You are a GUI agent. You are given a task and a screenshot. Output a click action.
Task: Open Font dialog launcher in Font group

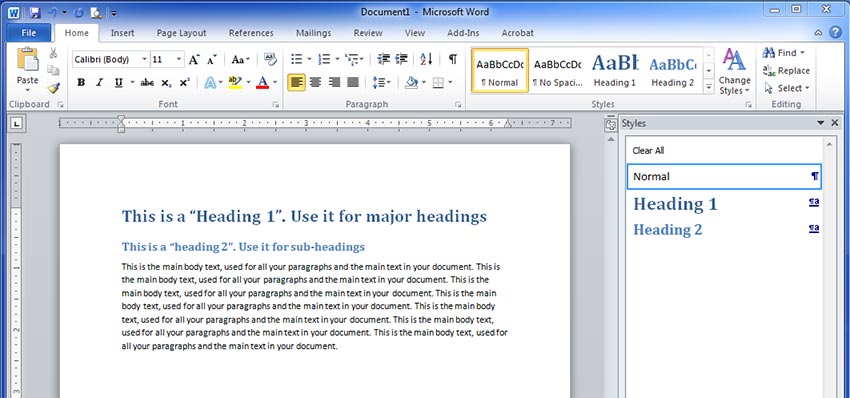coord(275,104)
